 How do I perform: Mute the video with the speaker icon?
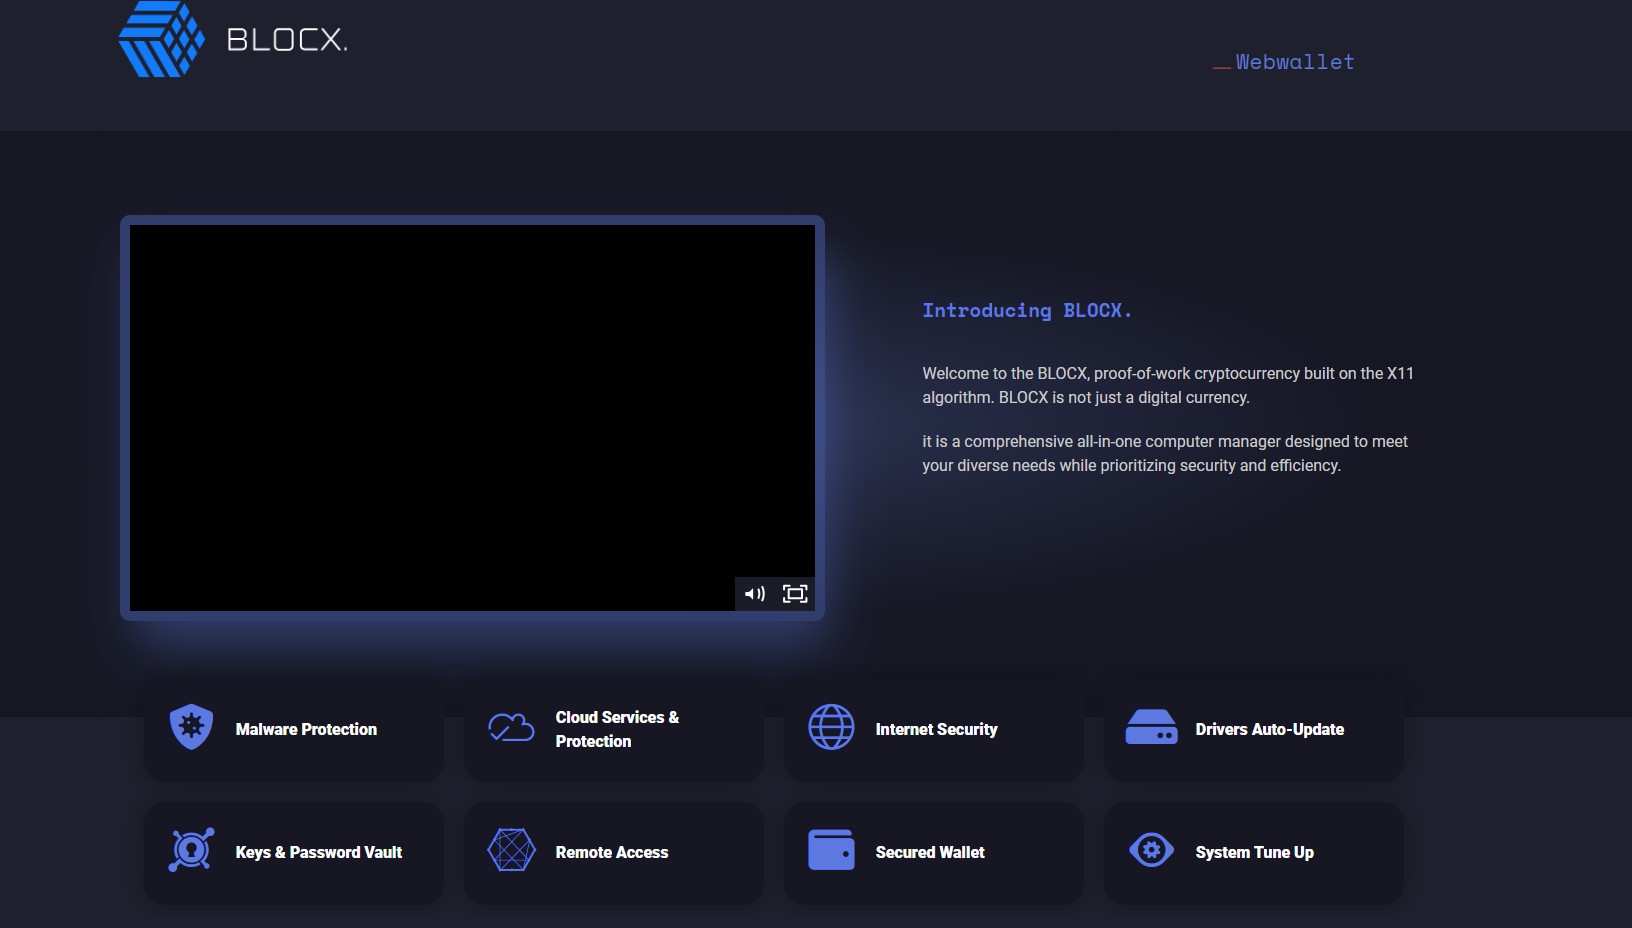[755, 594]
